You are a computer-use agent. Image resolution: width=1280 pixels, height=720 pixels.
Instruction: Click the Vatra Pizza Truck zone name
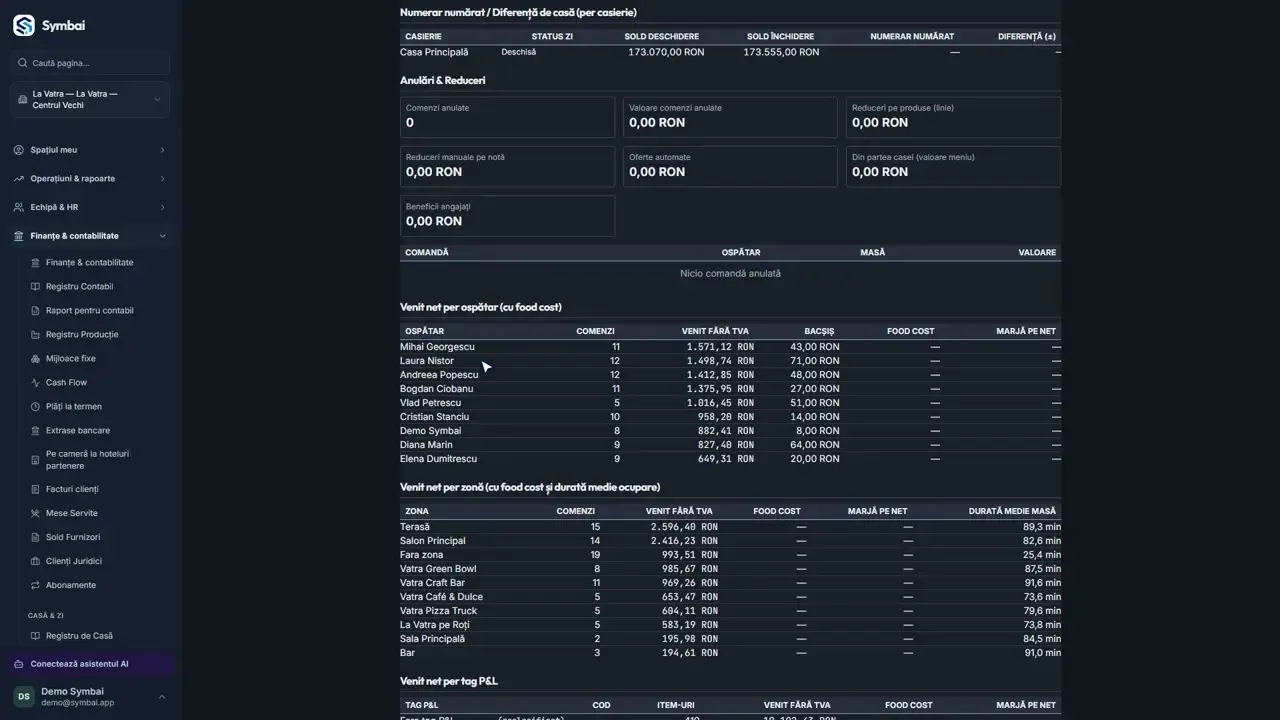[x=438, y=611]
